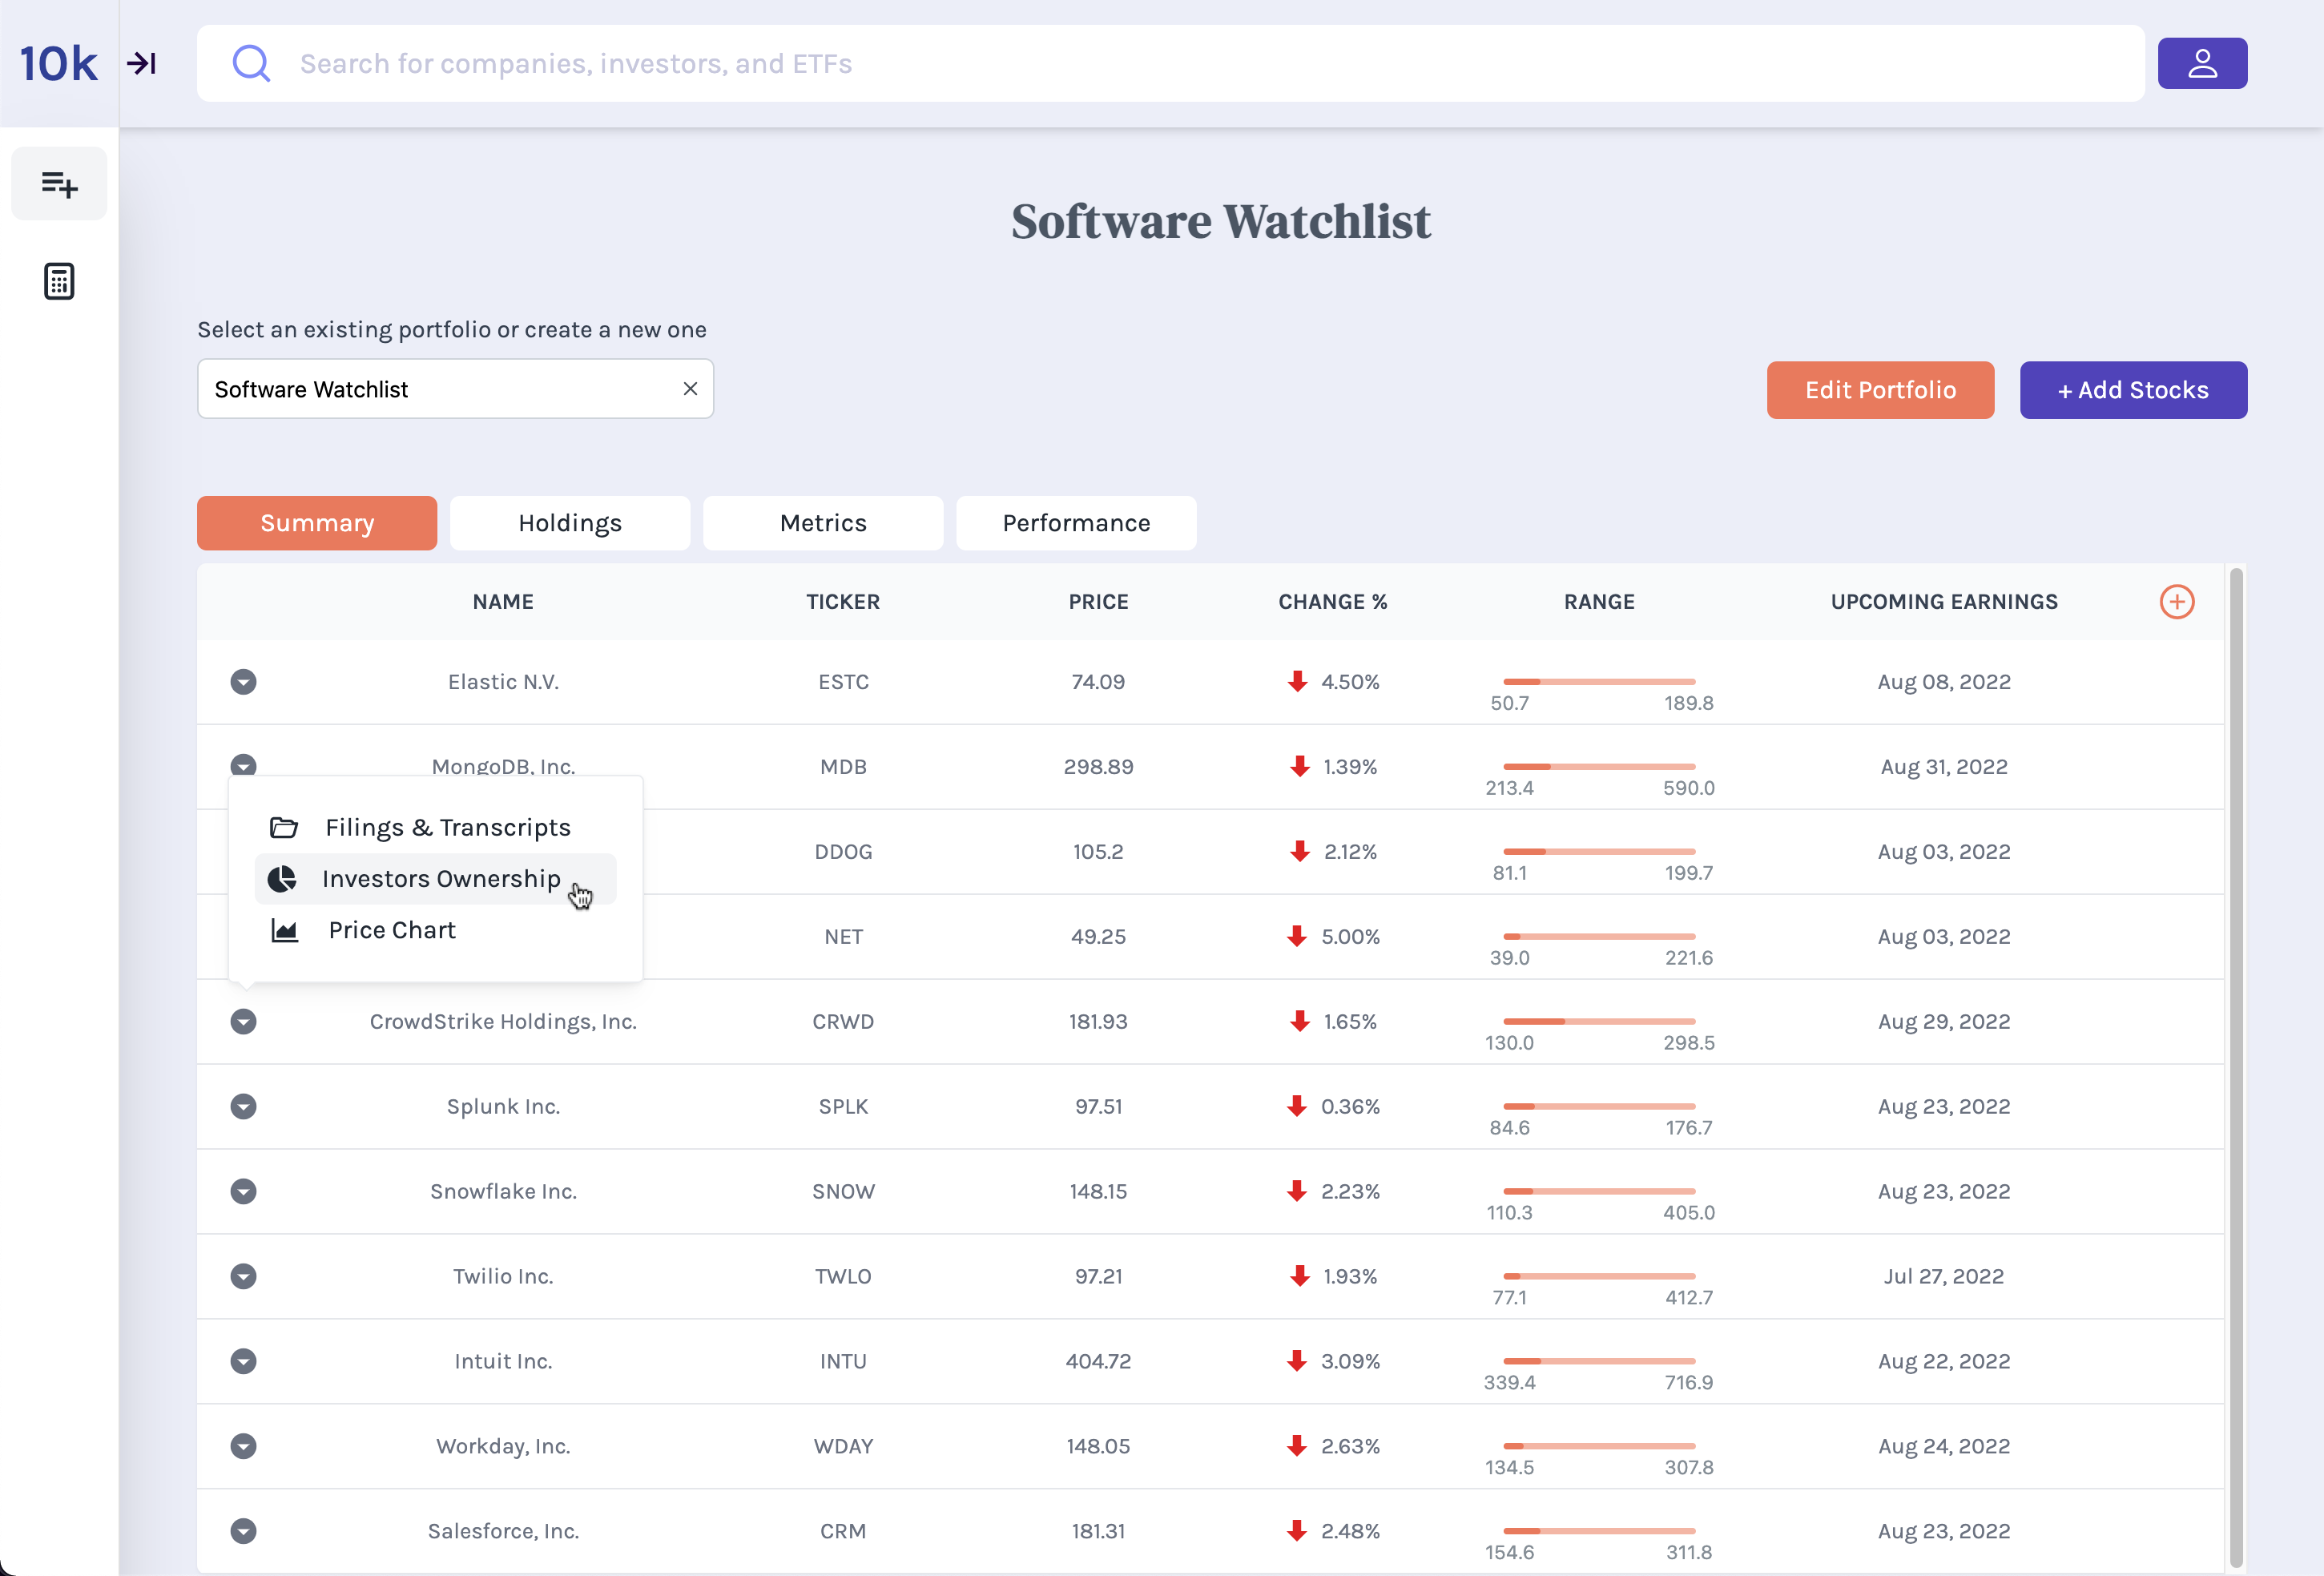Click the + Add Stocks button
This screenshot has height=1576, width=2324.
point(2133,390)
